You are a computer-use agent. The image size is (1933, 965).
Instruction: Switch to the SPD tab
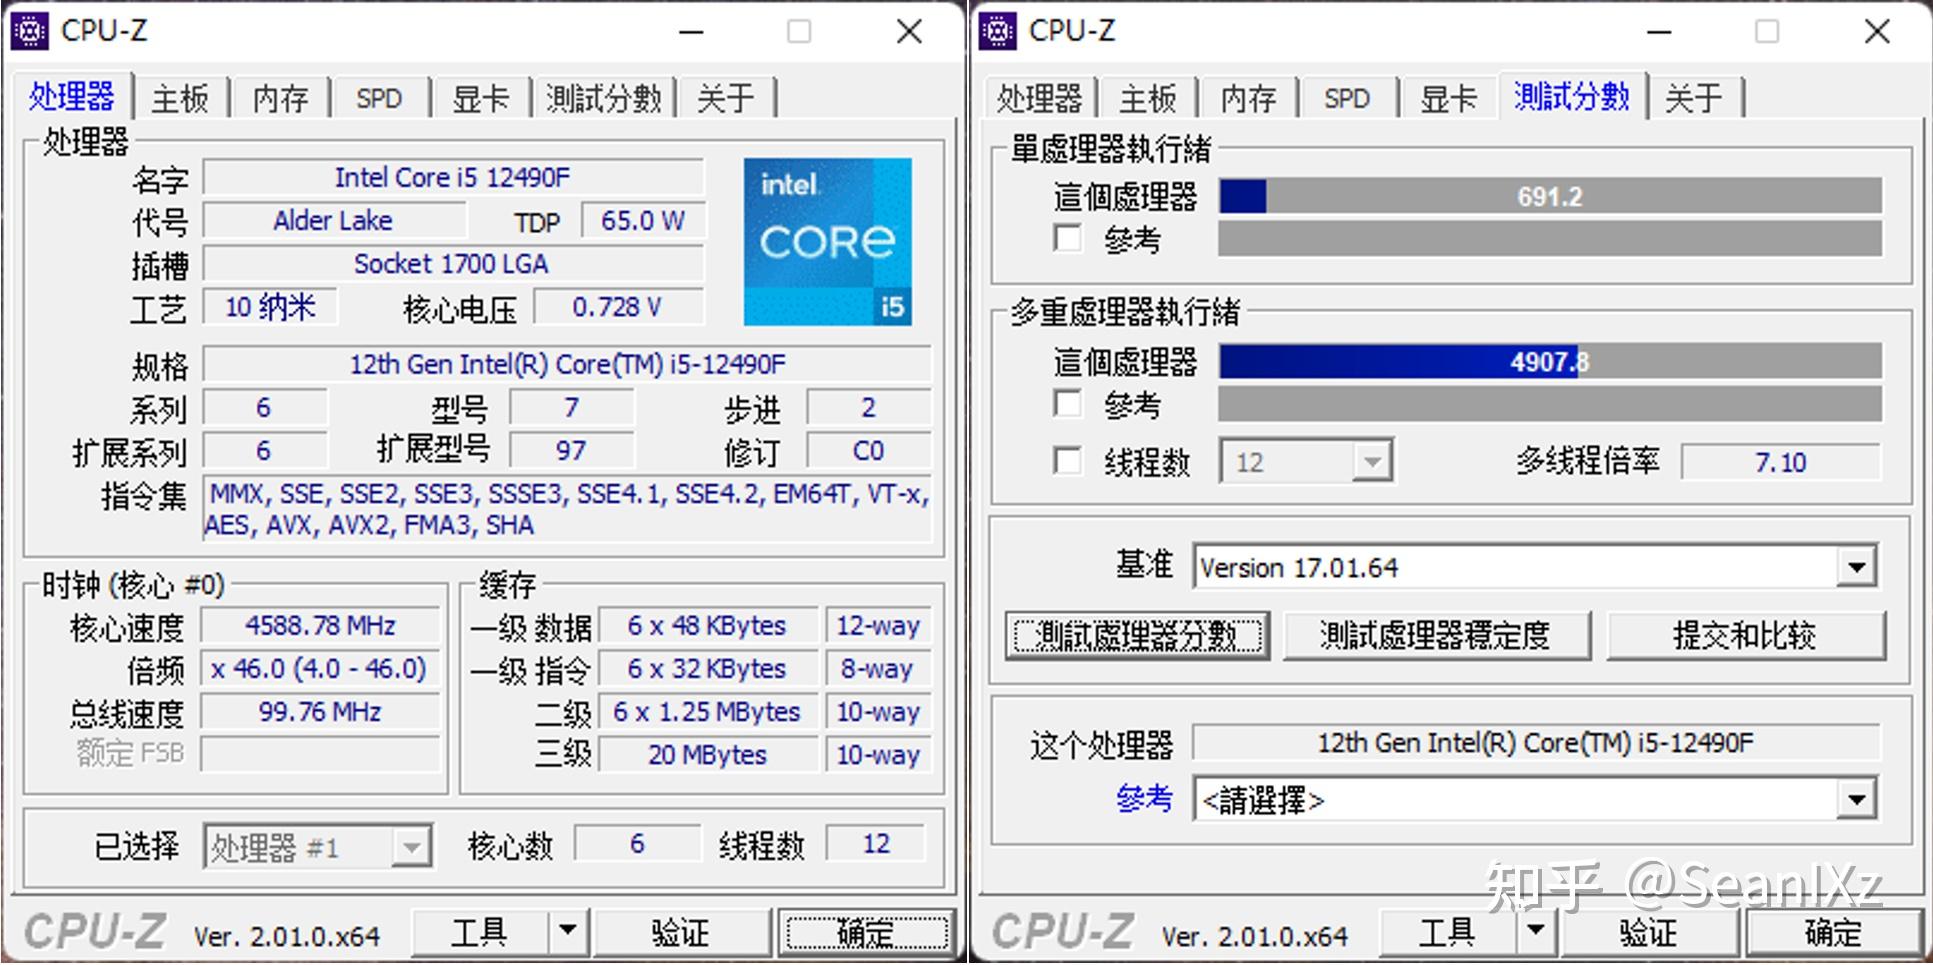coord(378,97)
